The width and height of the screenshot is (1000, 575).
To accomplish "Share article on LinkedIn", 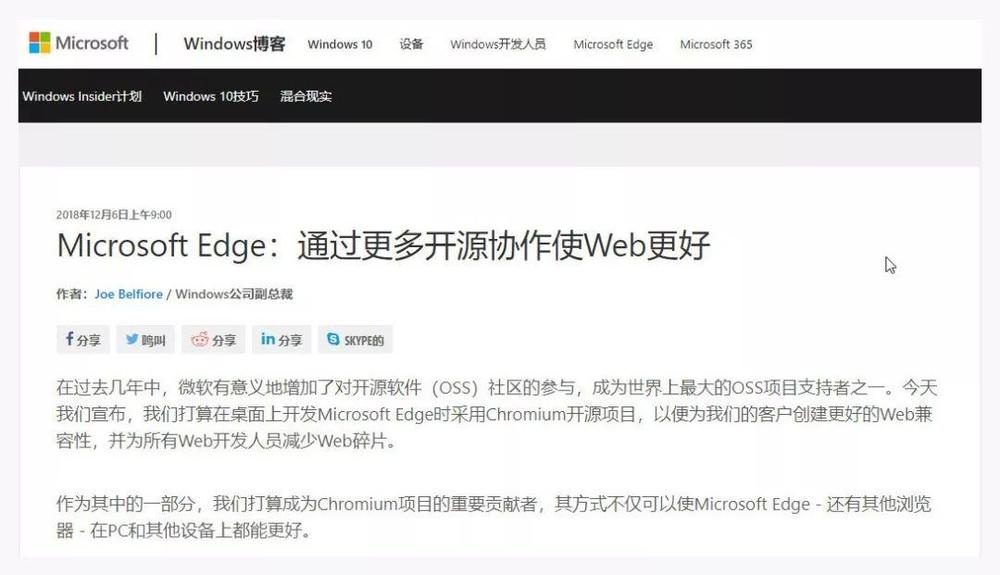I will click(x=281, y=339).
